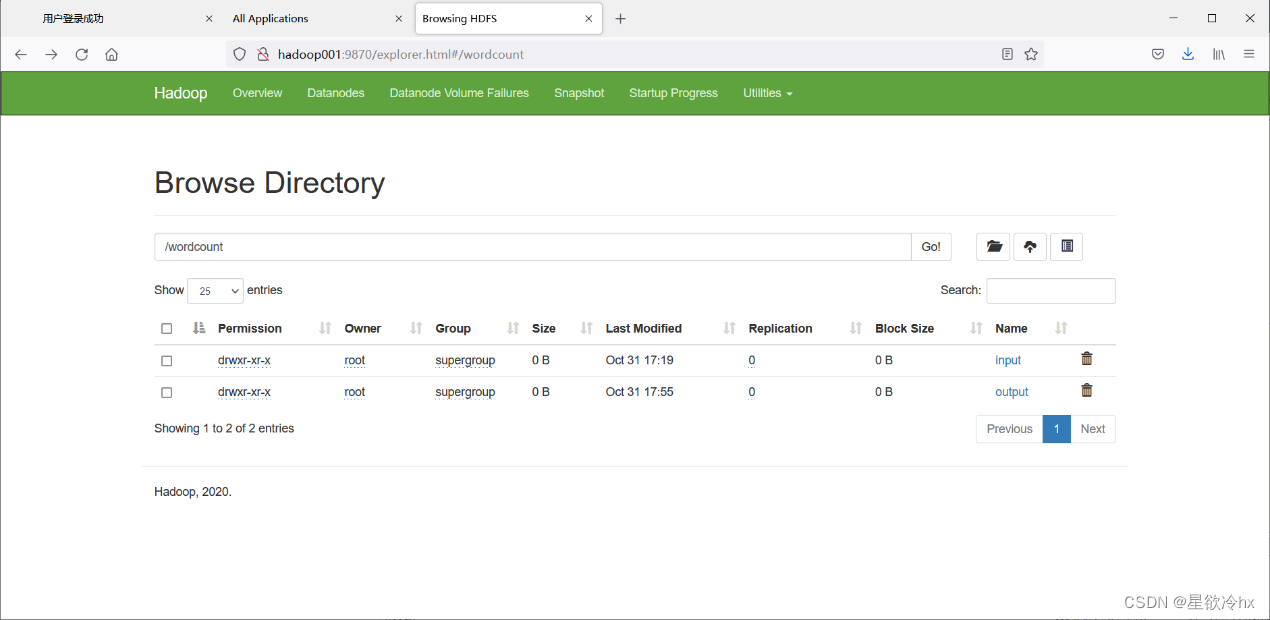Screen dimensions: 1270x620
Task: Click the upload files cloud icon
Action: coord(1030,246)
